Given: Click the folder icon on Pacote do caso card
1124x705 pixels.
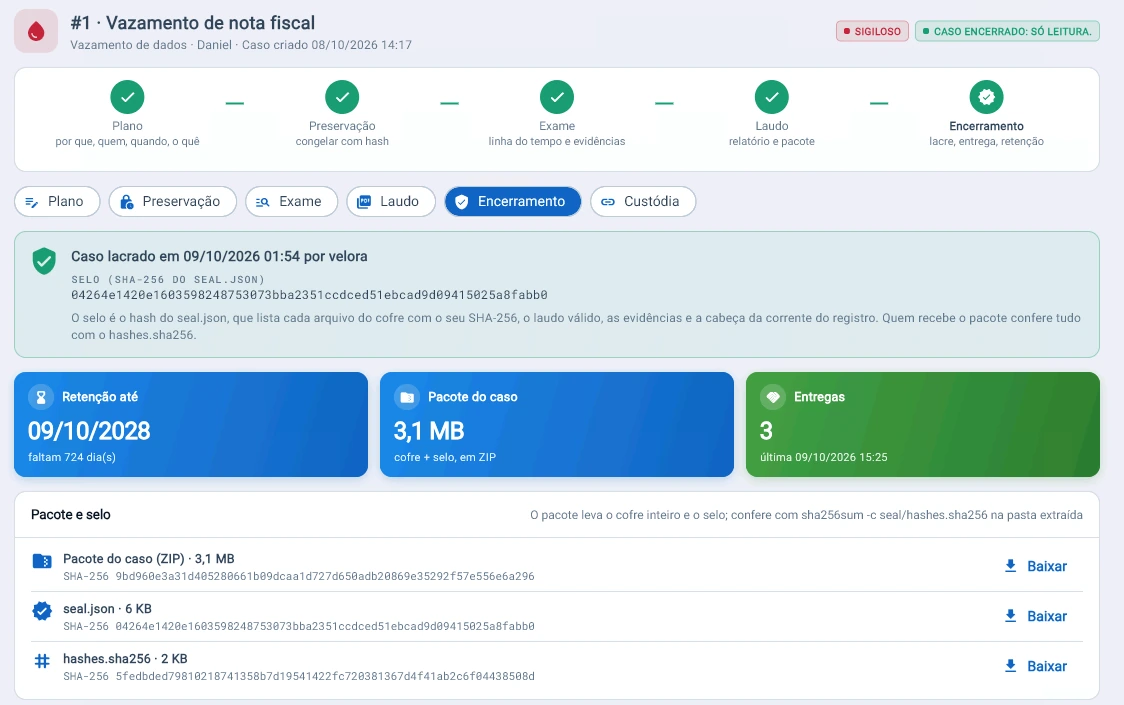Looking at the screenshot, I should pyautogui.click(x=407, y=397).
